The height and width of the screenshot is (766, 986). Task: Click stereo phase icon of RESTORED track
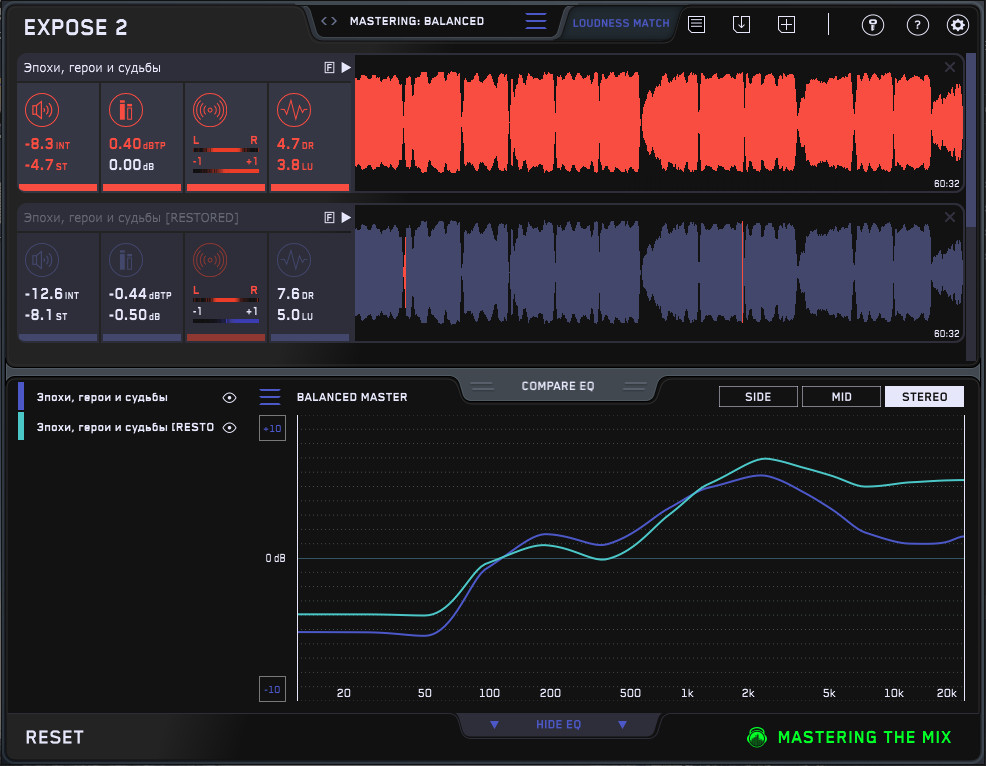[x=209, y=260]
